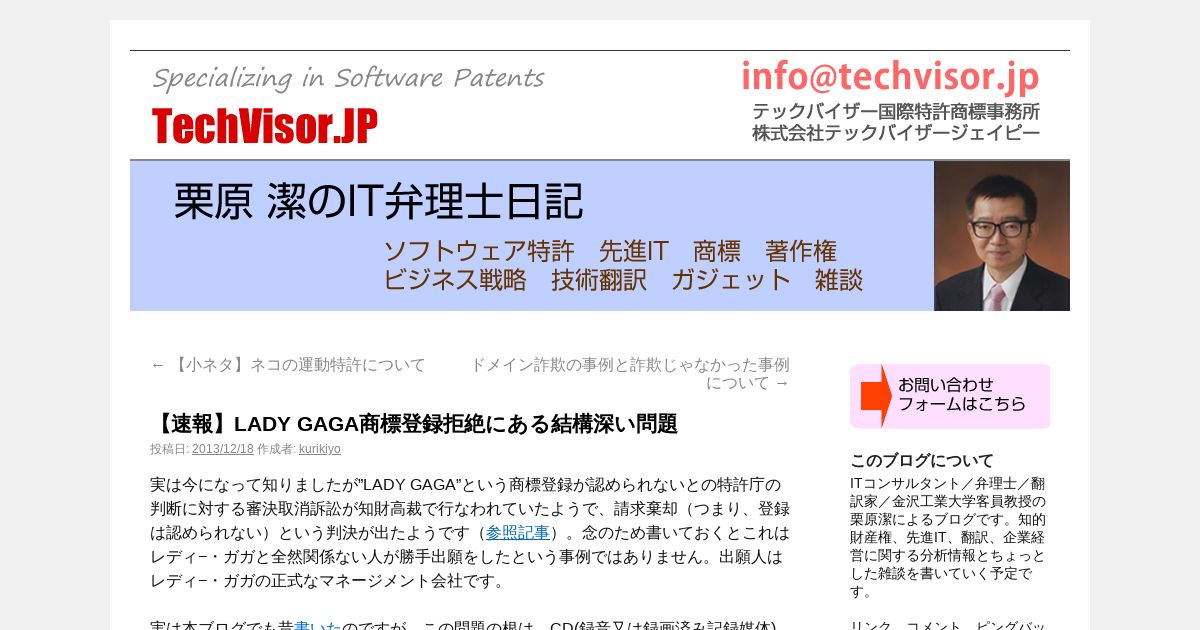The height and width of the screenshot is (630, 1200).
Task: Click the red arrow icon on contact banner
Action: point(876,396)
